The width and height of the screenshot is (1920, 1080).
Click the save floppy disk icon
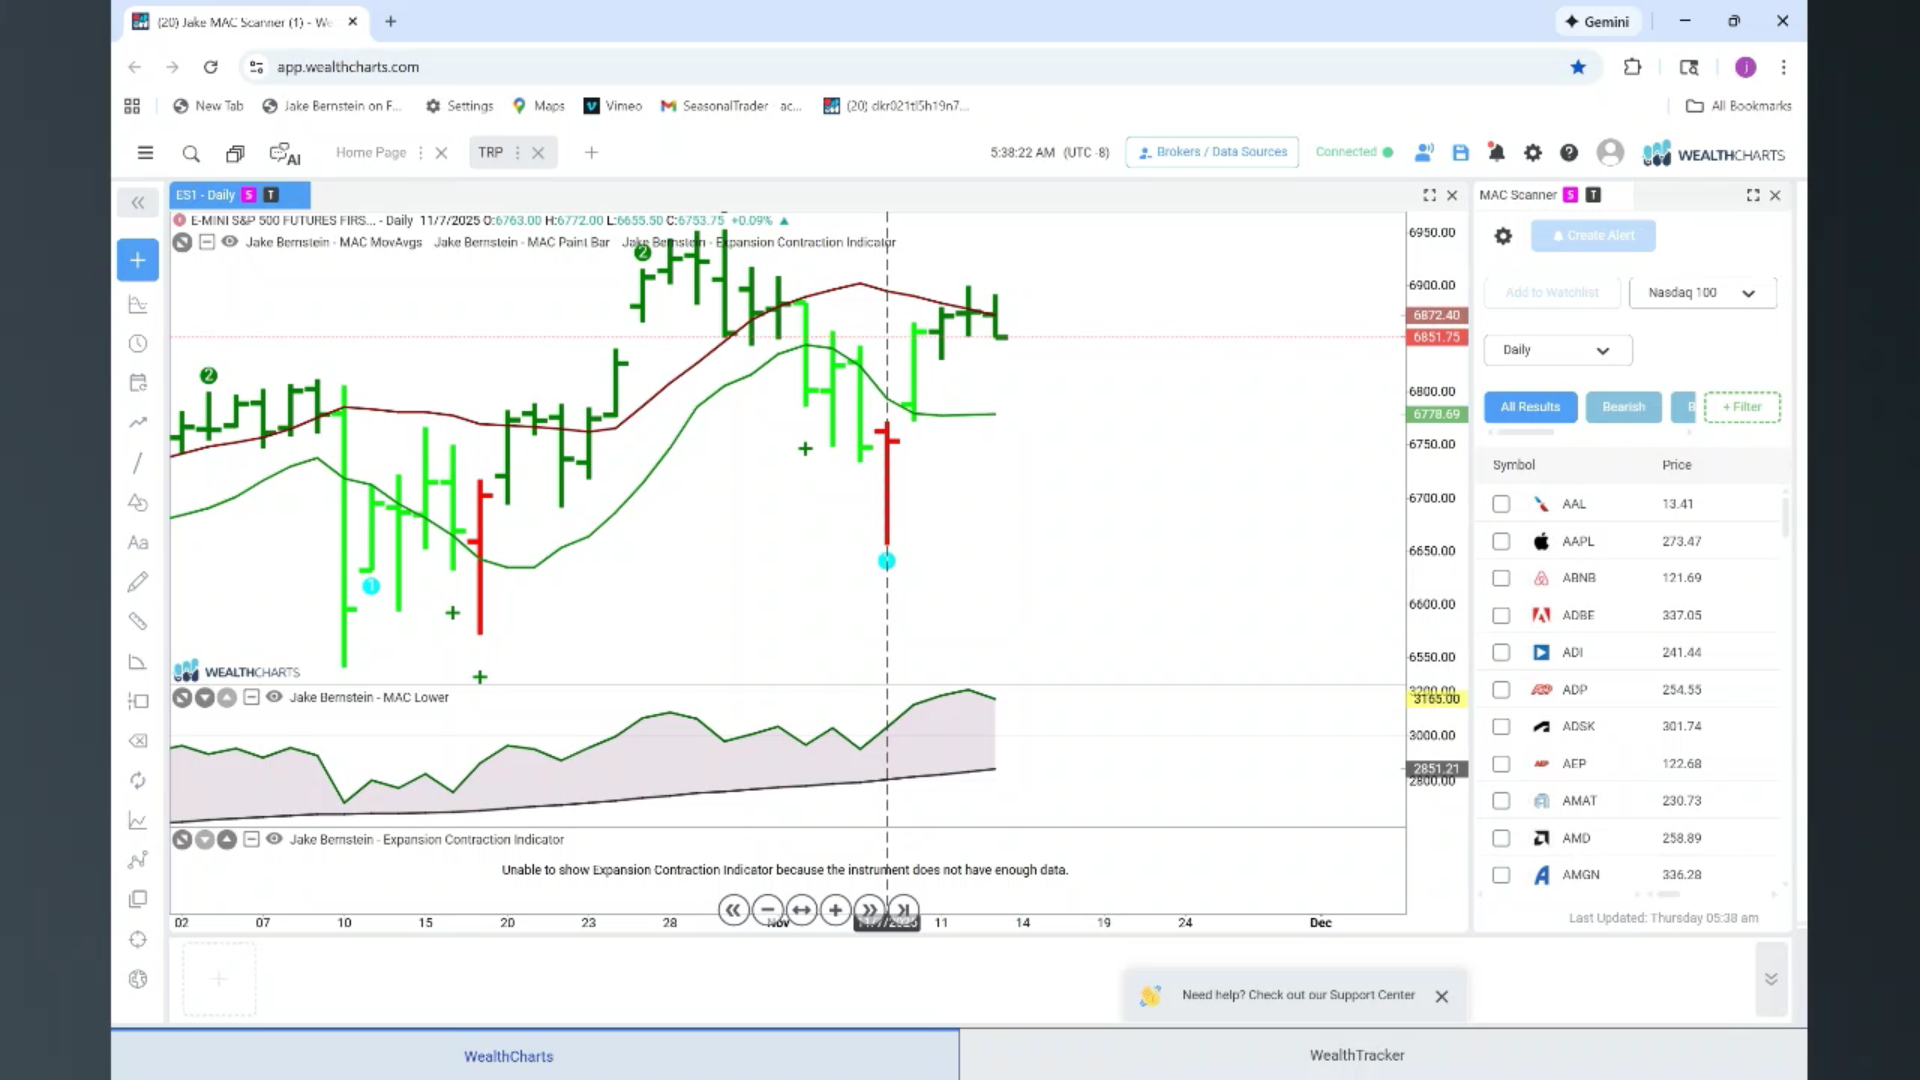1461,153
